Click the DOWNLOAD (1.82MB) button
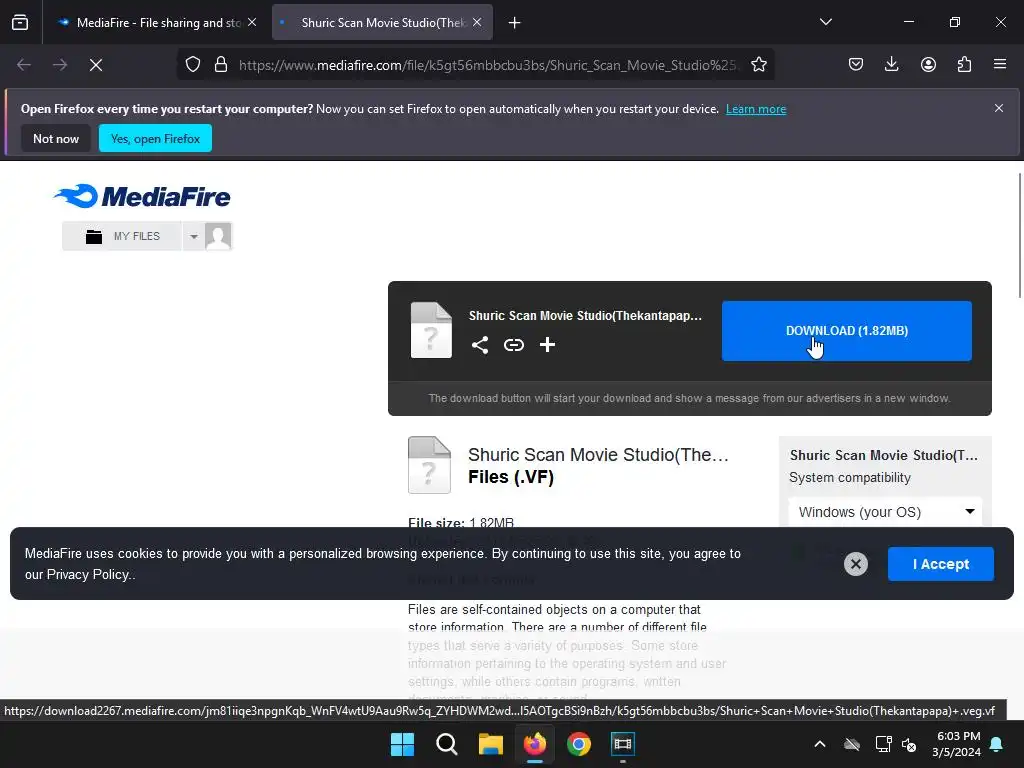This screenshot has height=768, width=1024. 846,331
